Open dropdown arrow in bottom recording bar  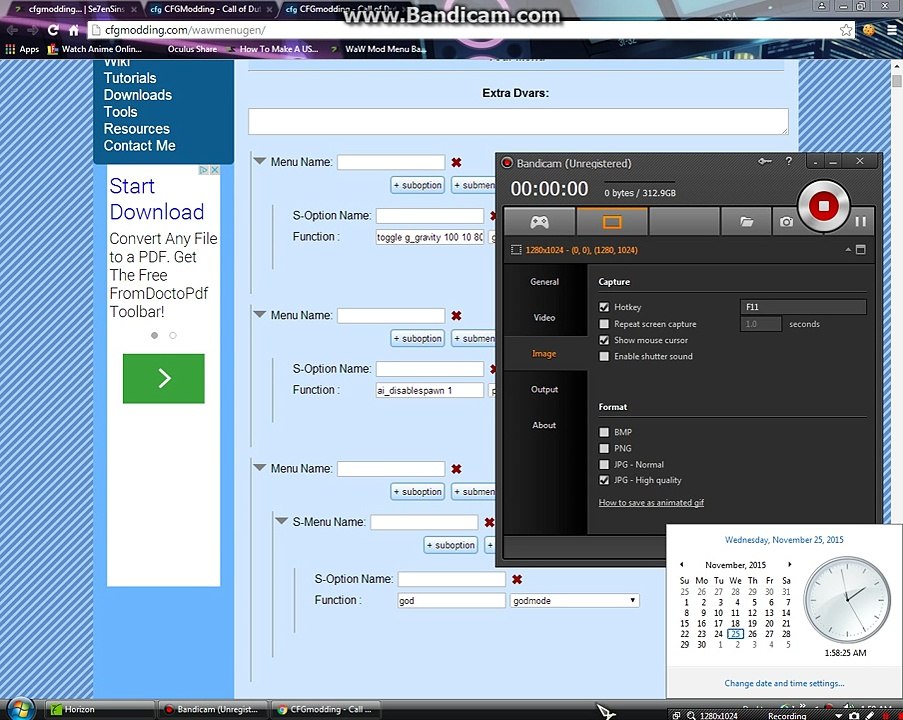point(838,715)
